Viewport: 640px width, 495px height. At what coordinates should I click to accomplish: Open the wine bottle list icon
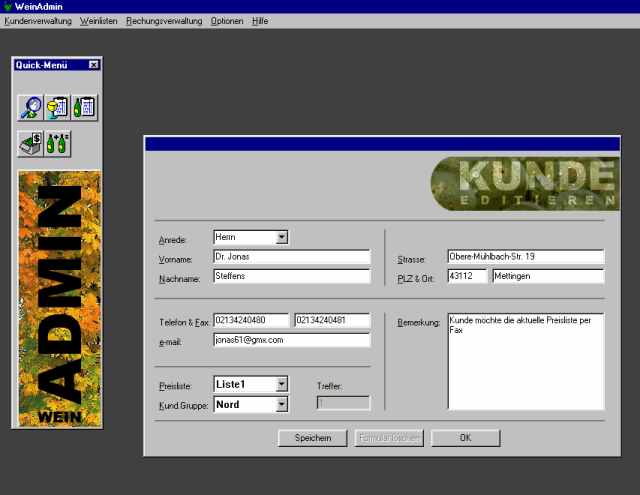[x=84, y=108]
